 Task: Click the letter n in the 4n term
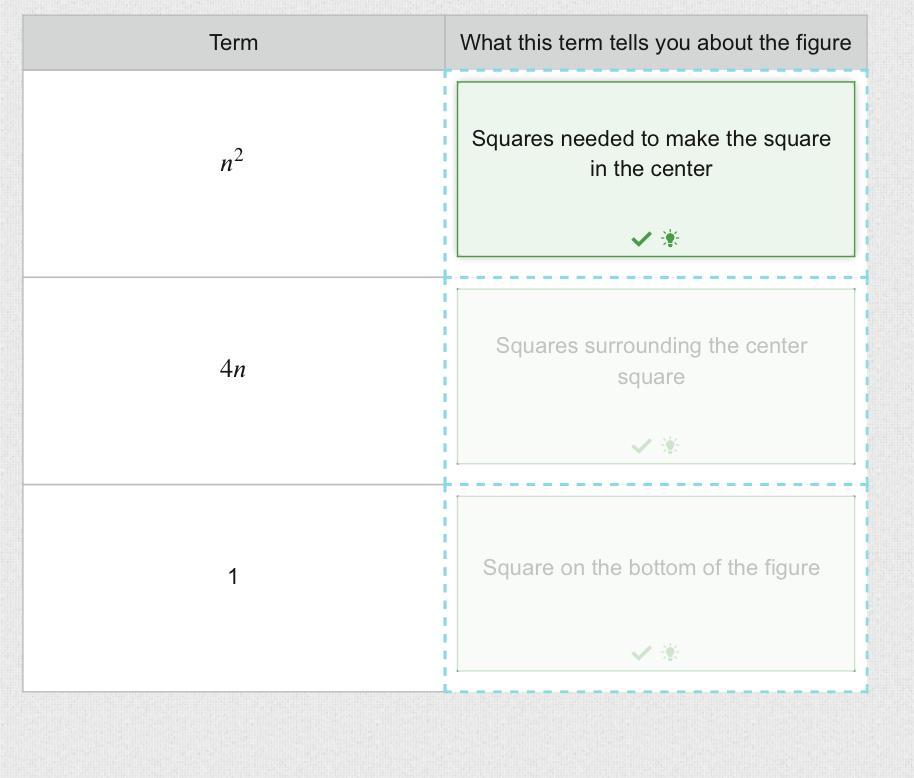(x=239, y=370)
